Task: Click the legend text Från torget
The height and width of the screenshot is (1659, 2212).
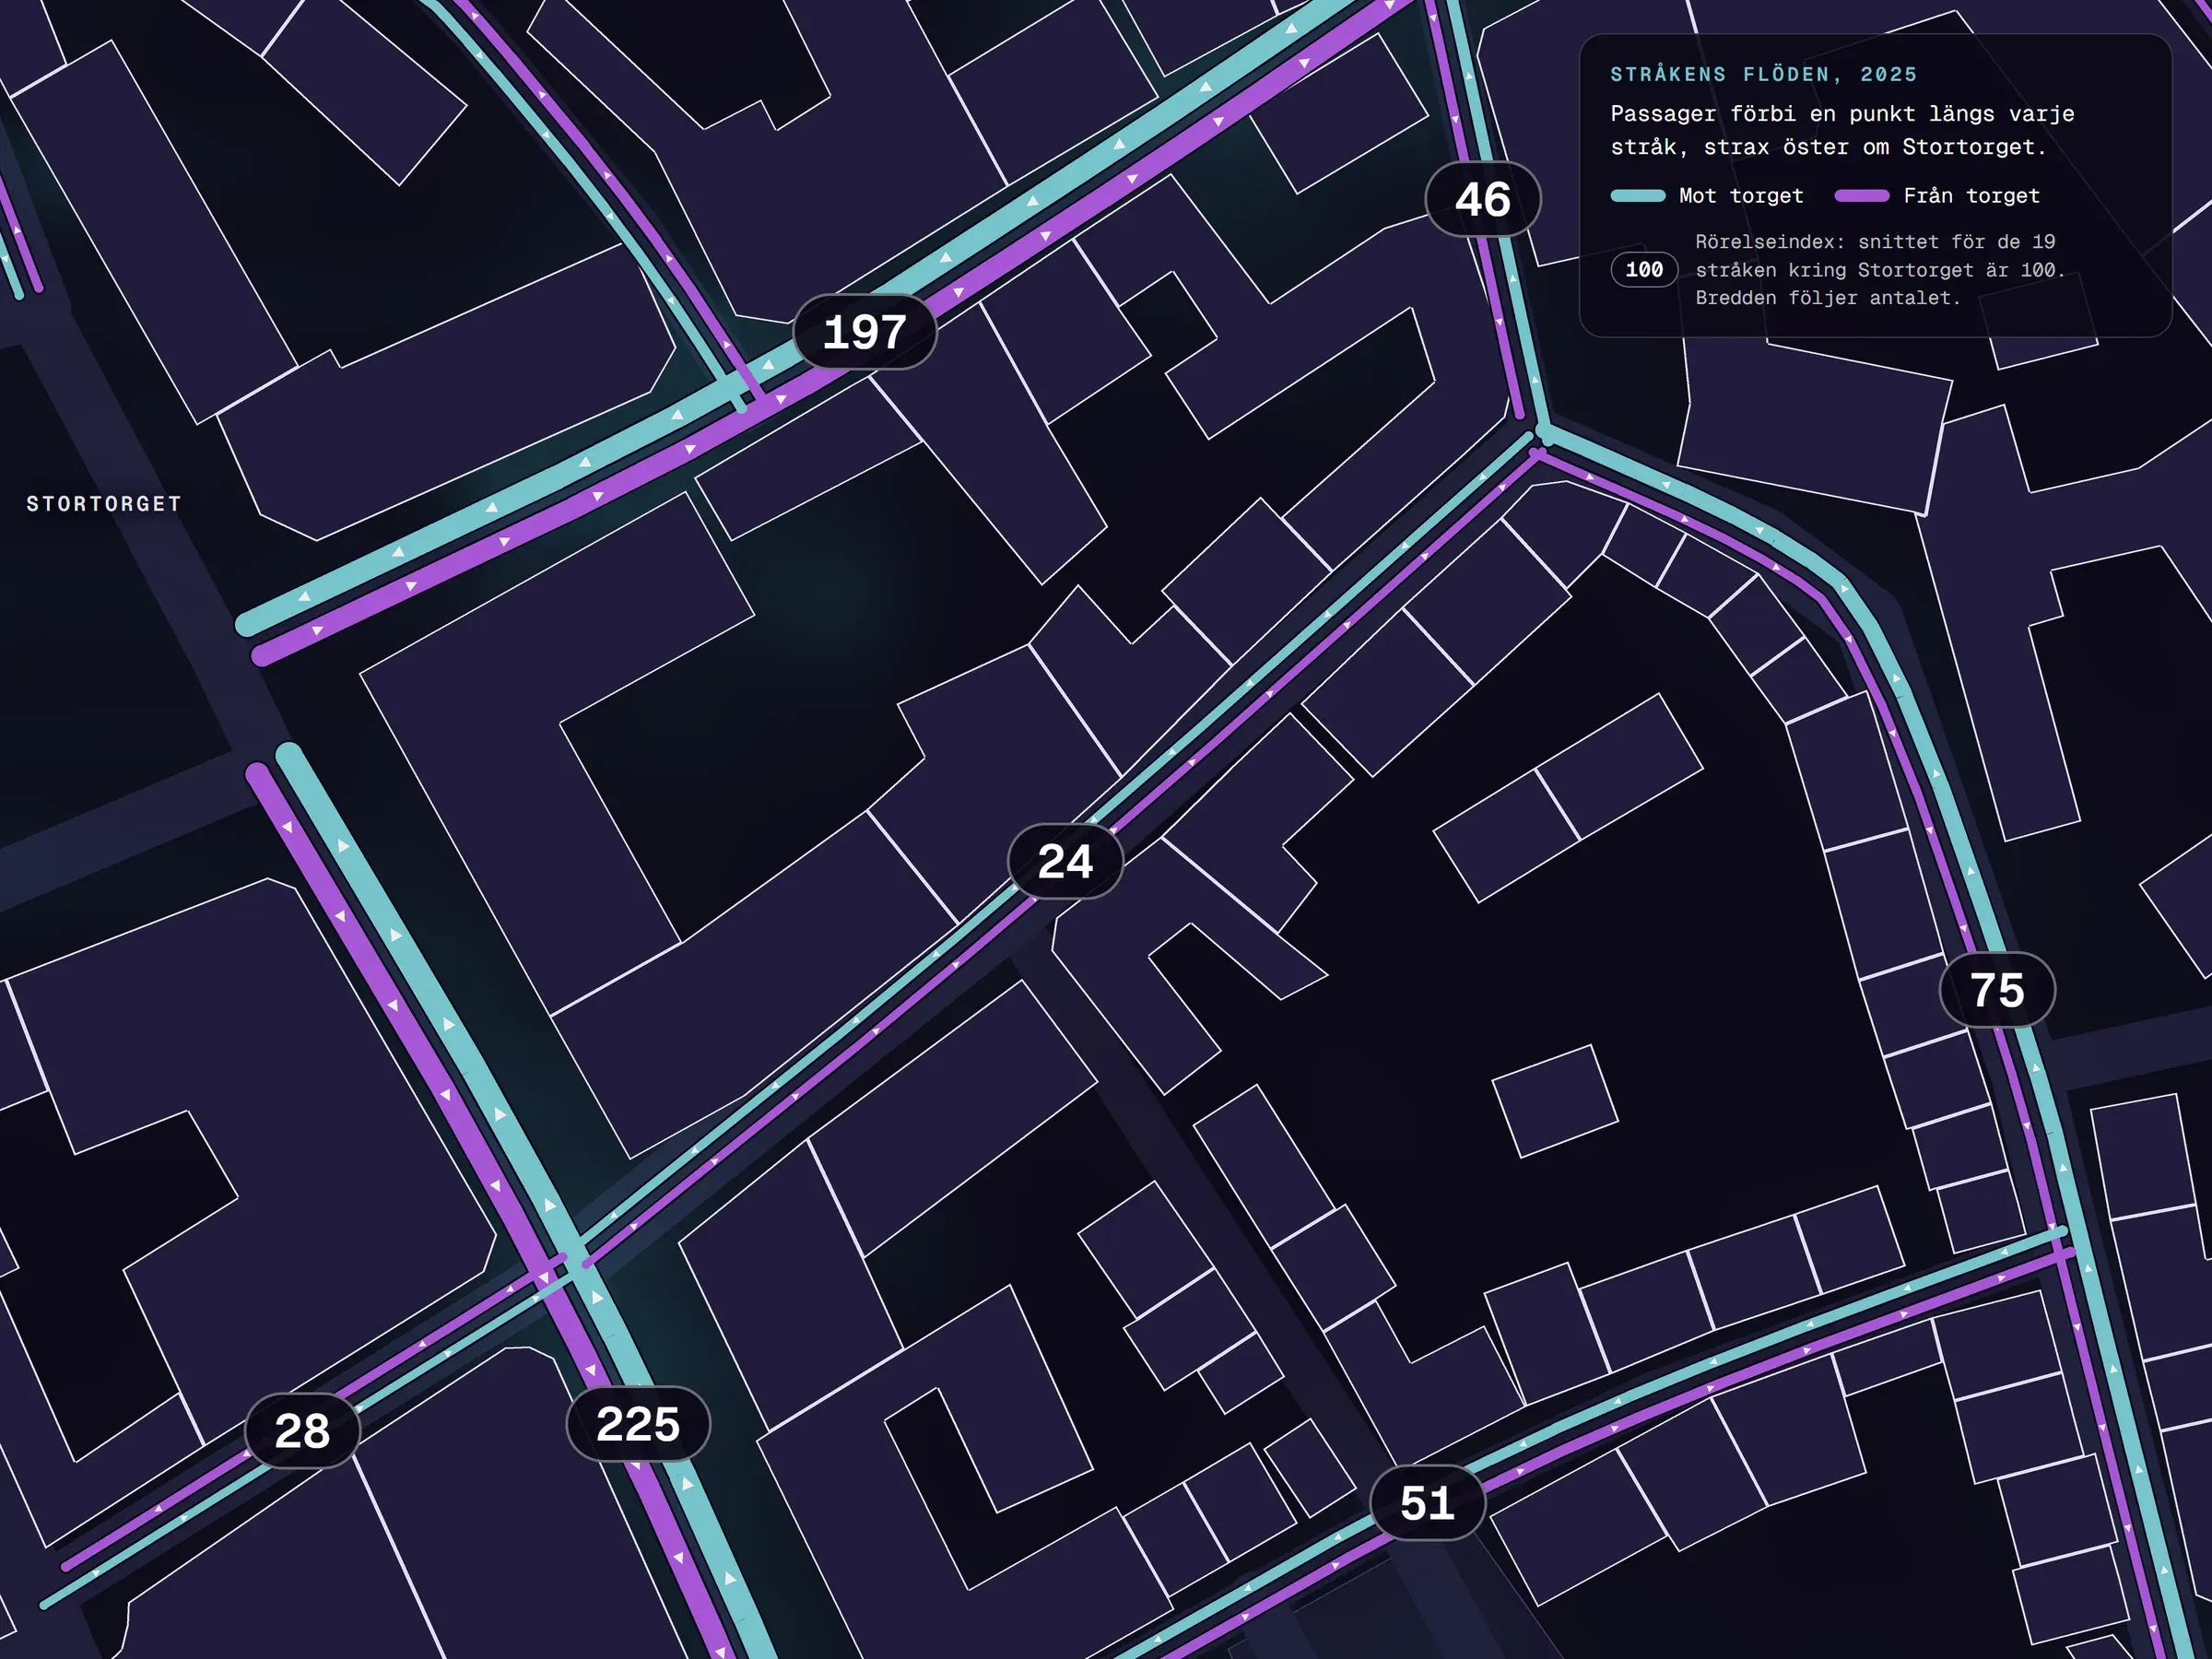Action: (x=1971, y=196)
